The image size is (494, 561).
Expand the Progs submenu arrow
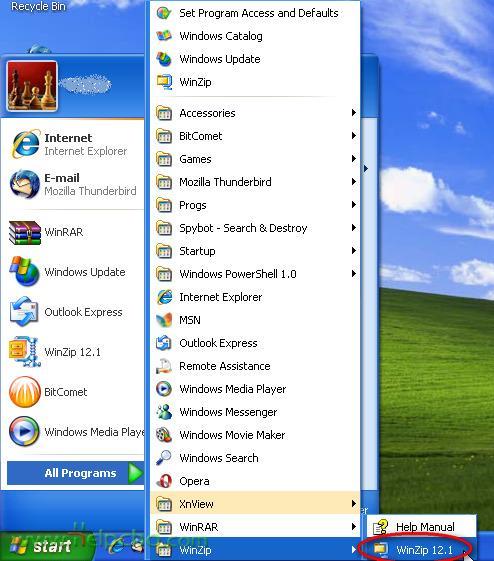point(354,204)
